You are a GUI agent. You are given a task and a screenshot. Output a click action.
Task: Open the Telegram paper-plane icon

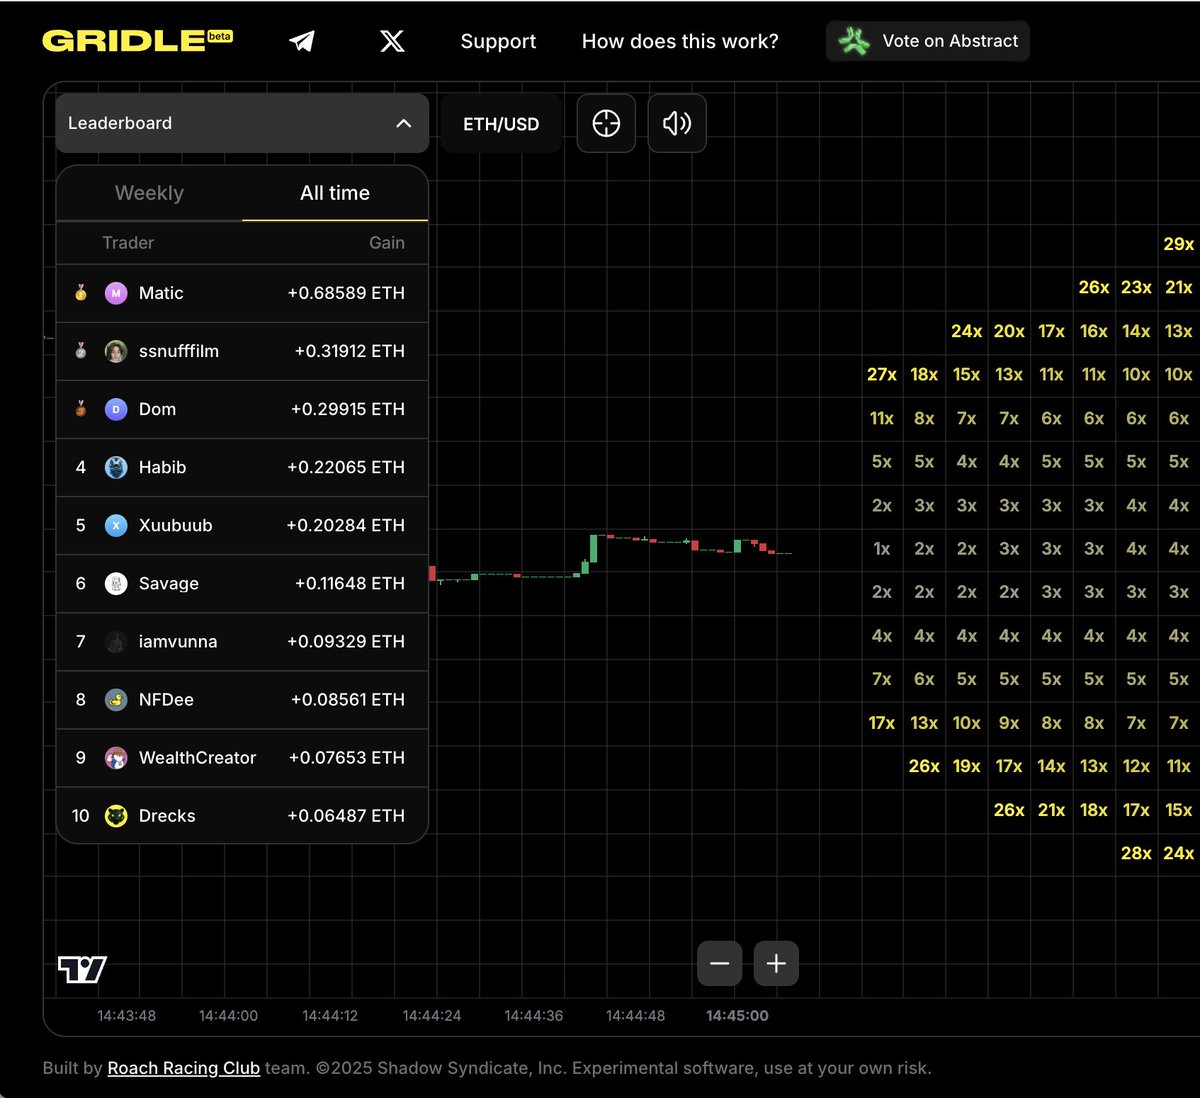tap(302, 41)
